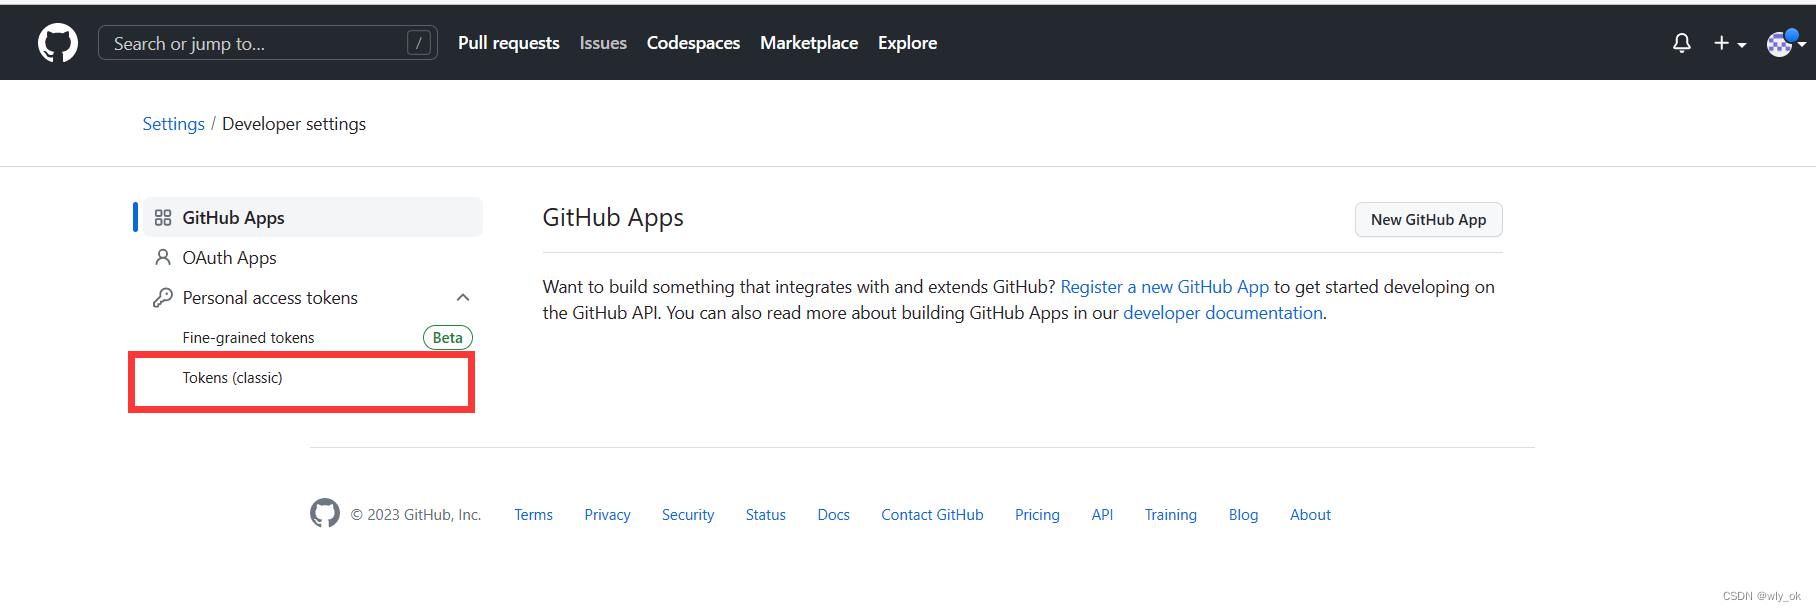Click the OAuth Apps person icon
The image size is (1816, 612).
pyautogui.click(x=163, y=257)
